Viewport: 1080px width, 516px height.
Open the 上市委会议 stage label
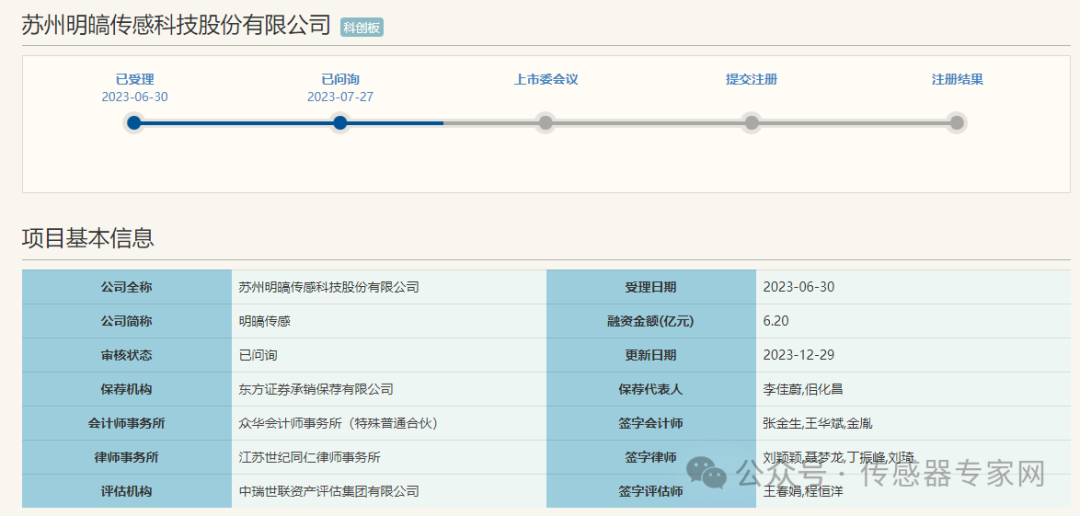click(546, 79)
